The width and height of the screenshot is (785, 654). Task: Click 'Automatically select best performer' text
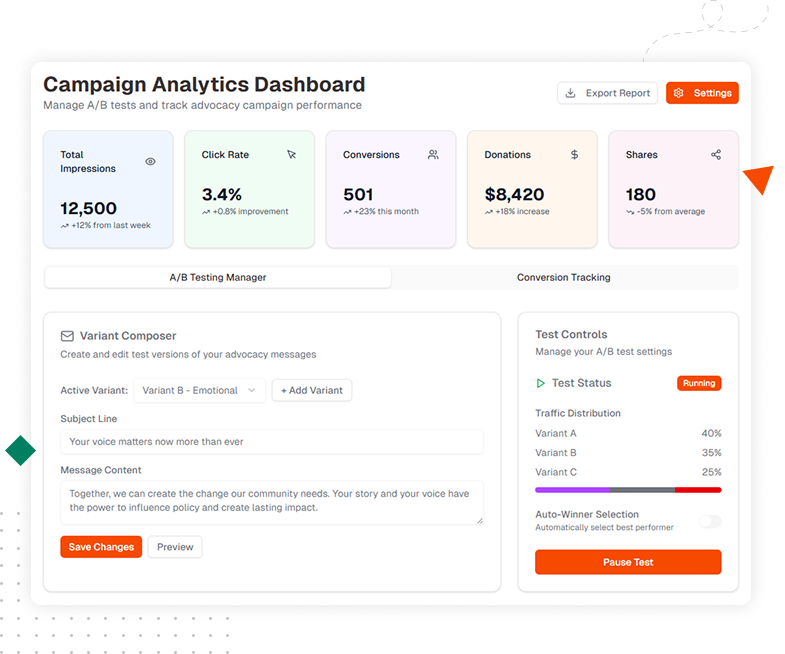click(x=604, y=527)
